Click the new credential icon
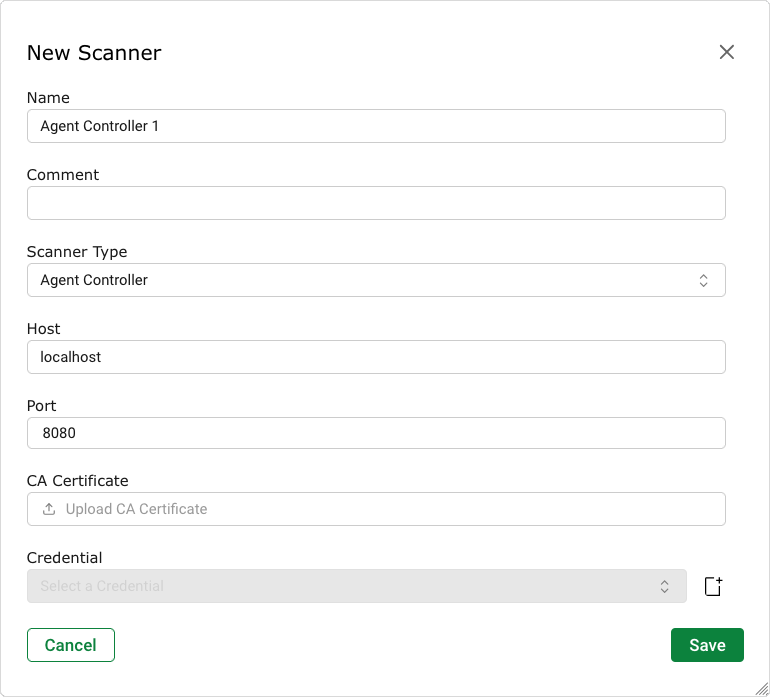 point(713,587)
